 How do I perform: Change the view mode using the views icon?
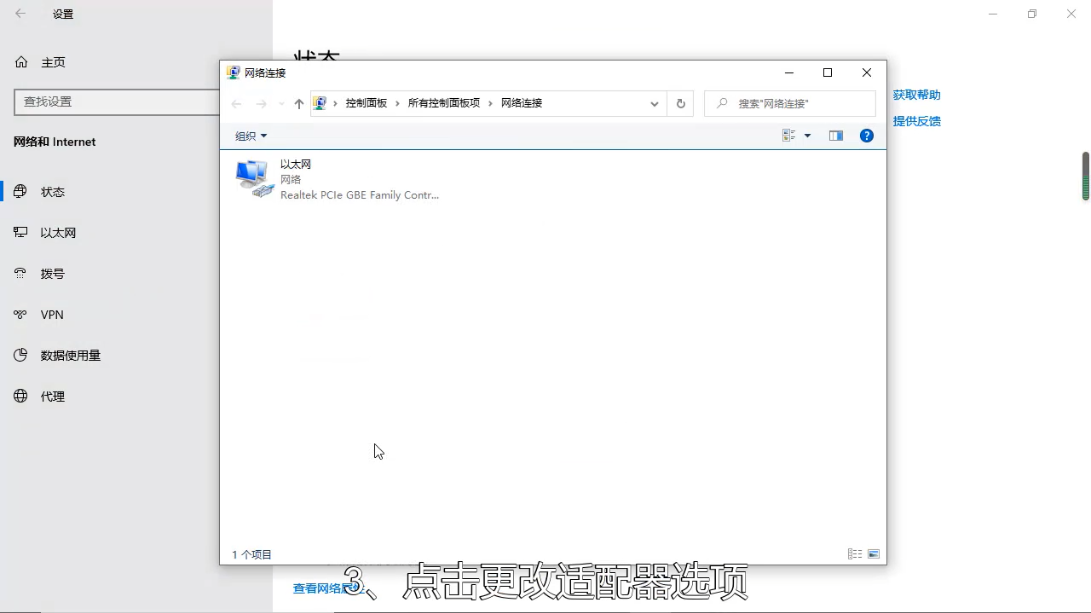click(789, 135)
